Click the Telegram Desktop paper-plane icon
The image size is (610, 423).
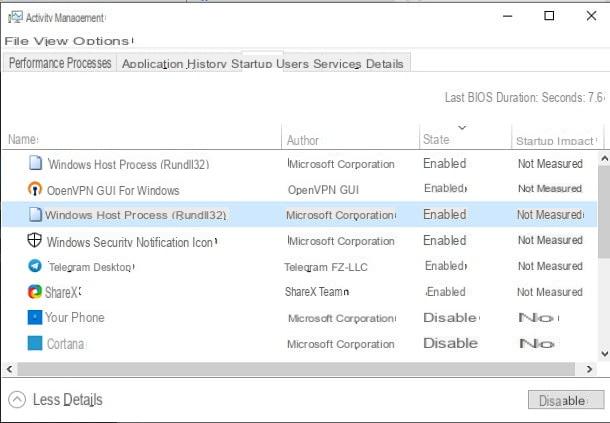35,266
